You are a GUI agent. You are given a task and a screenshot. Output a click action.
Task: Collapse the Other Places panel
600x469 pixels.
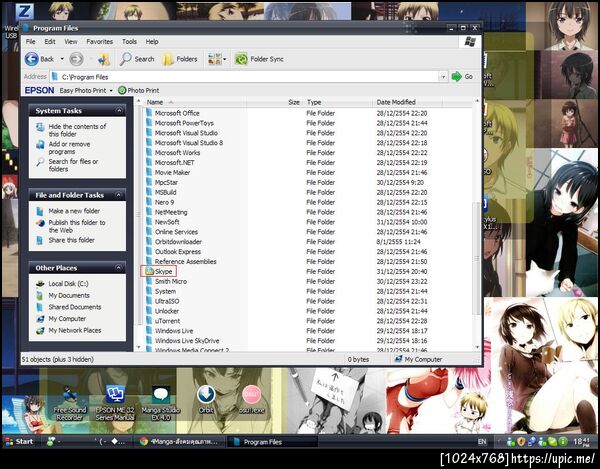pos(119,267)
